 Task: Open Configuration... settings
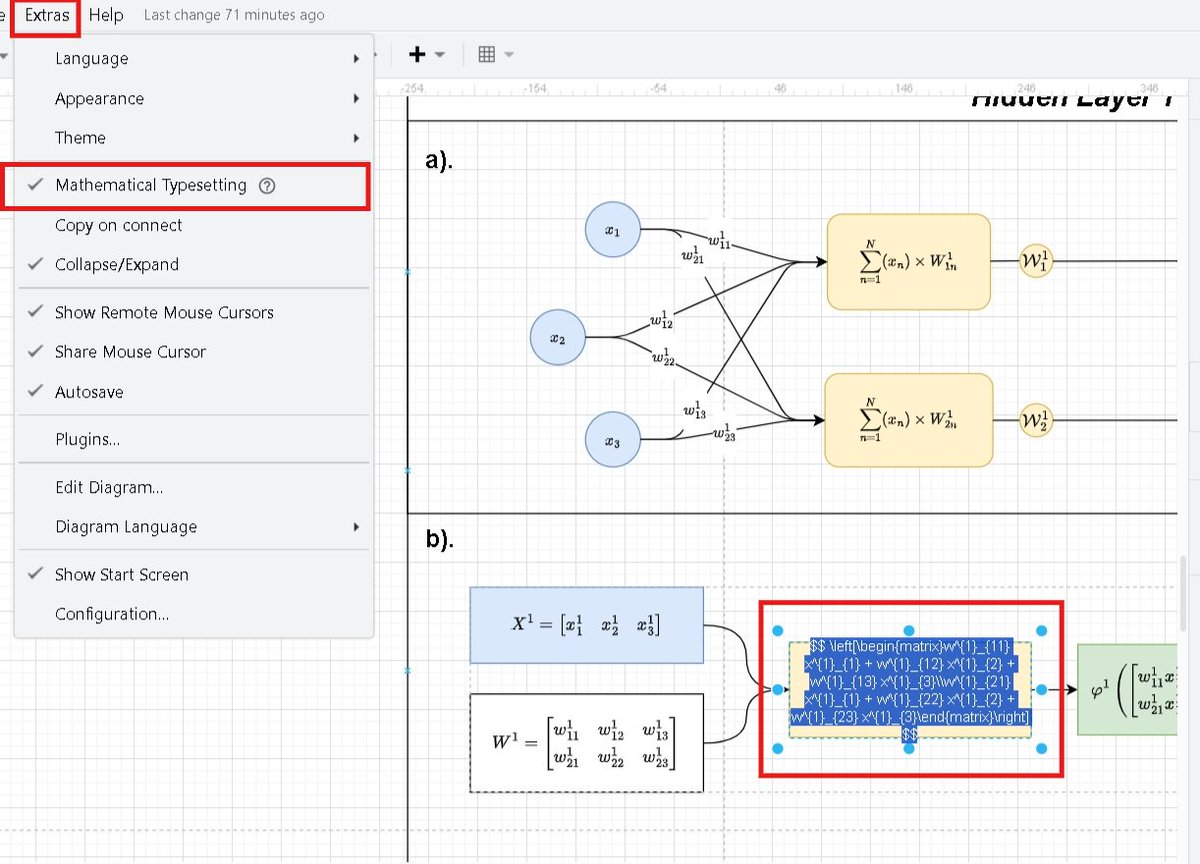(194, 614)
